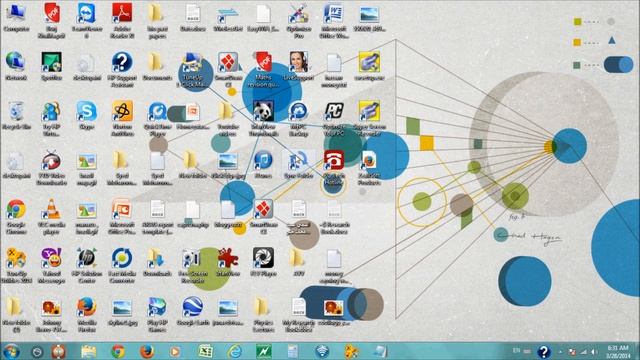Launch the MyPC Backup shortcut
This screenshot has width=640, height=360.
(x=298, y=118)
